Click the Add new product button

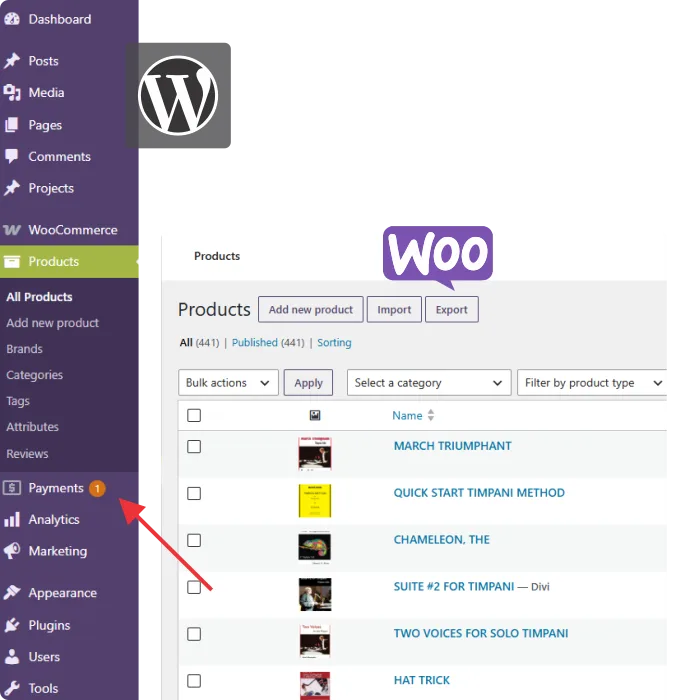click(311, 309)
